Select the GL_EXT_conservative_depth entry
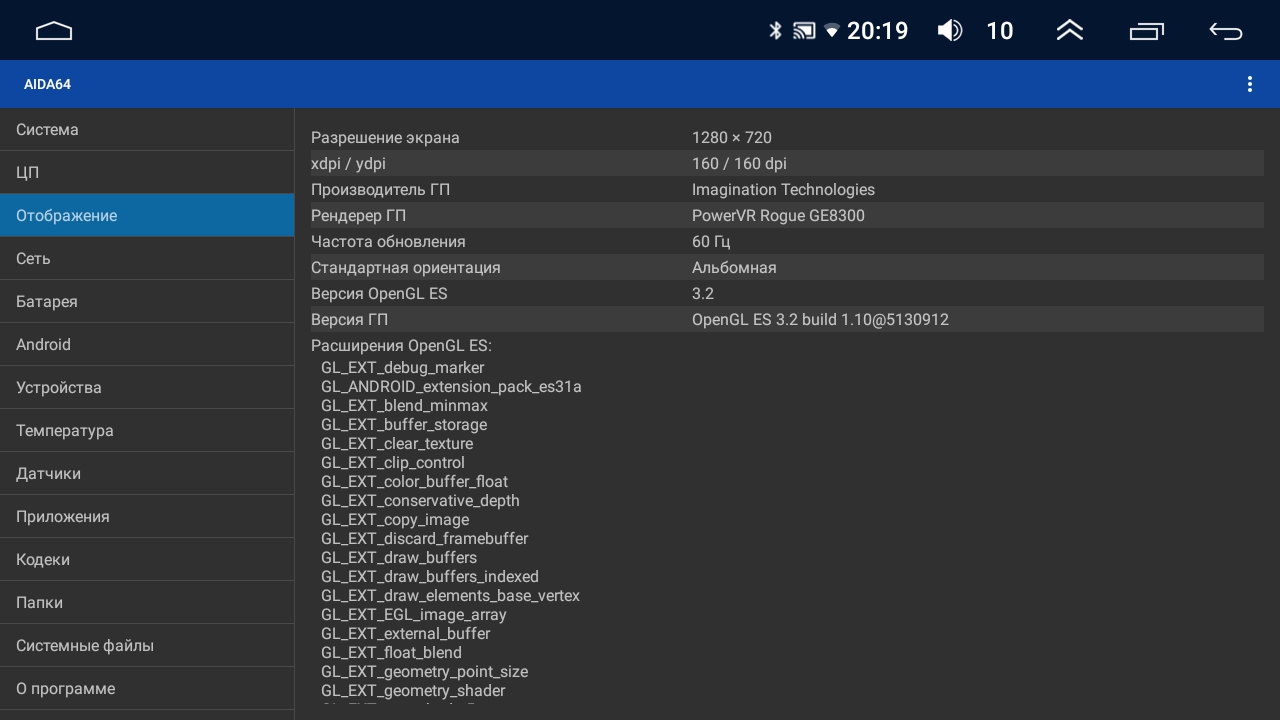Image resolution: width=1280 pixels, height=720 pixels. (420, 501)
